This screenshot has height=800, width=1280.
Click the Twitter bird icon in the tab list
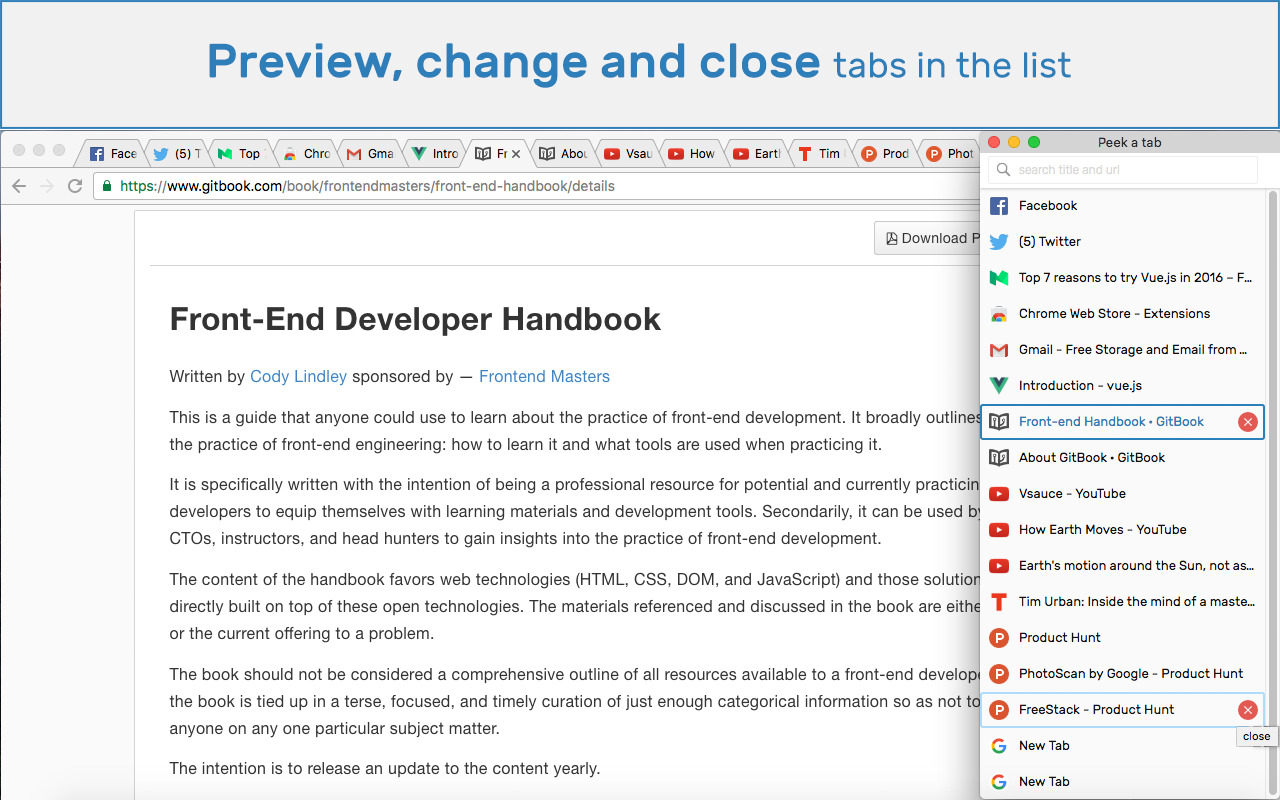[x=998, y=242]
